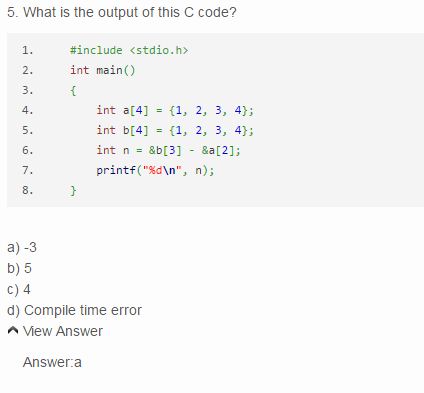Click the question 5 heading text
This screenshot has width=424, height=393.
[122, 13]
